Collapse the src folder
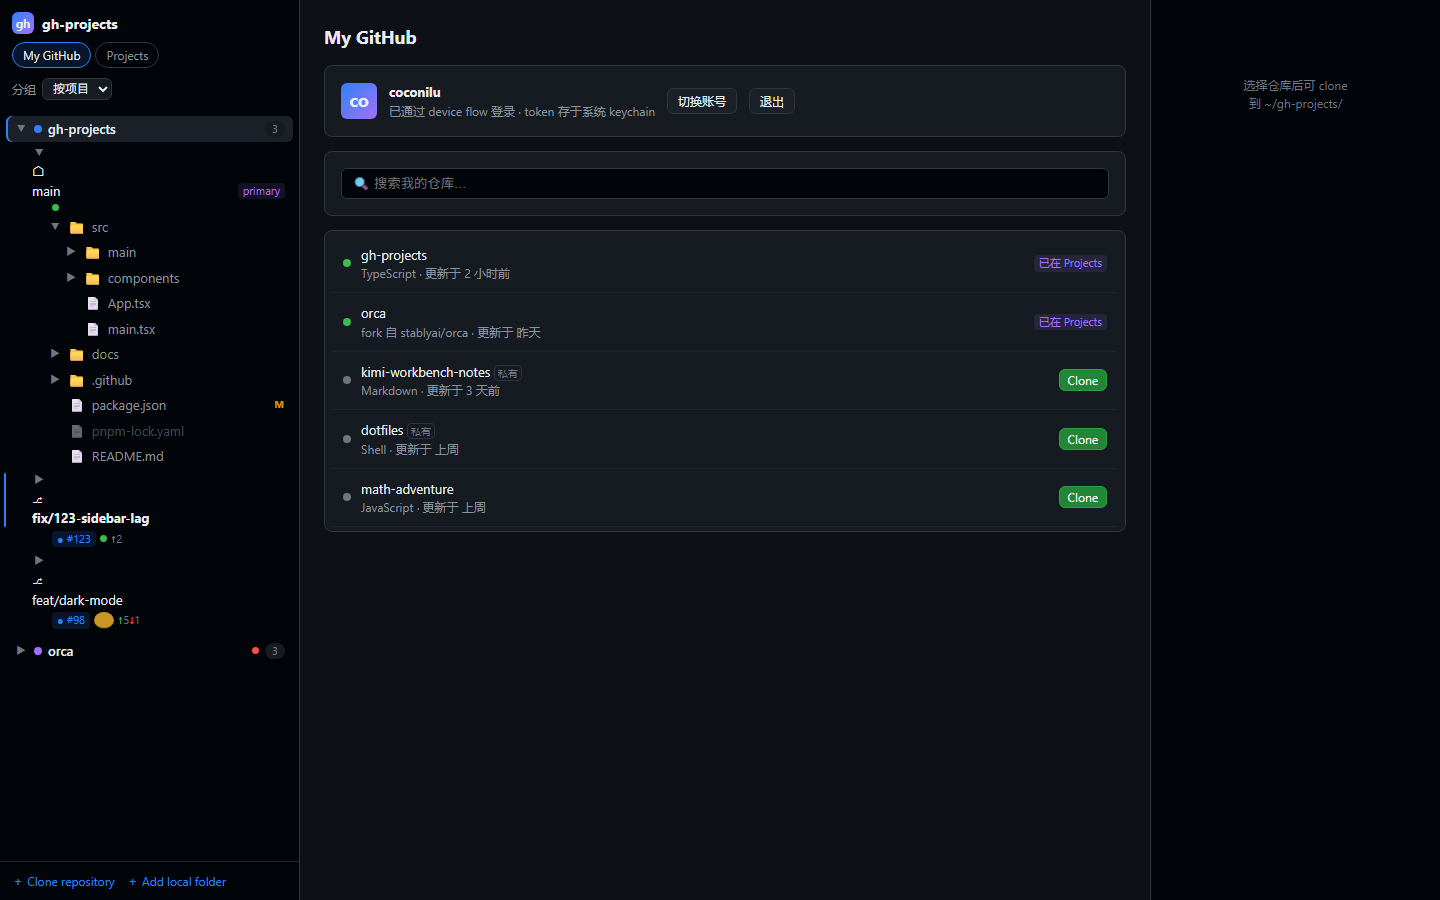Viewport: 1440px width, 900px height. (55, 227)
